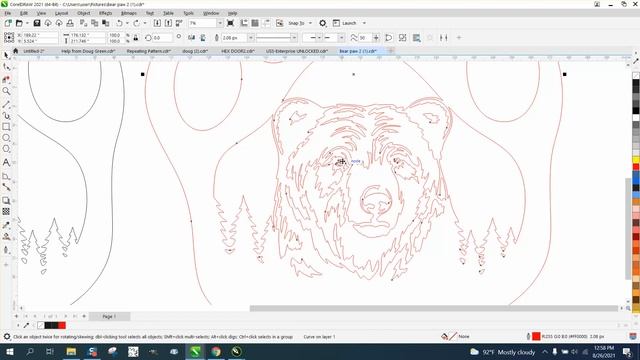640x360 pixels.
Task: Select the Color Eyedropper tool in the toolbox
Action: click(6, 225)
